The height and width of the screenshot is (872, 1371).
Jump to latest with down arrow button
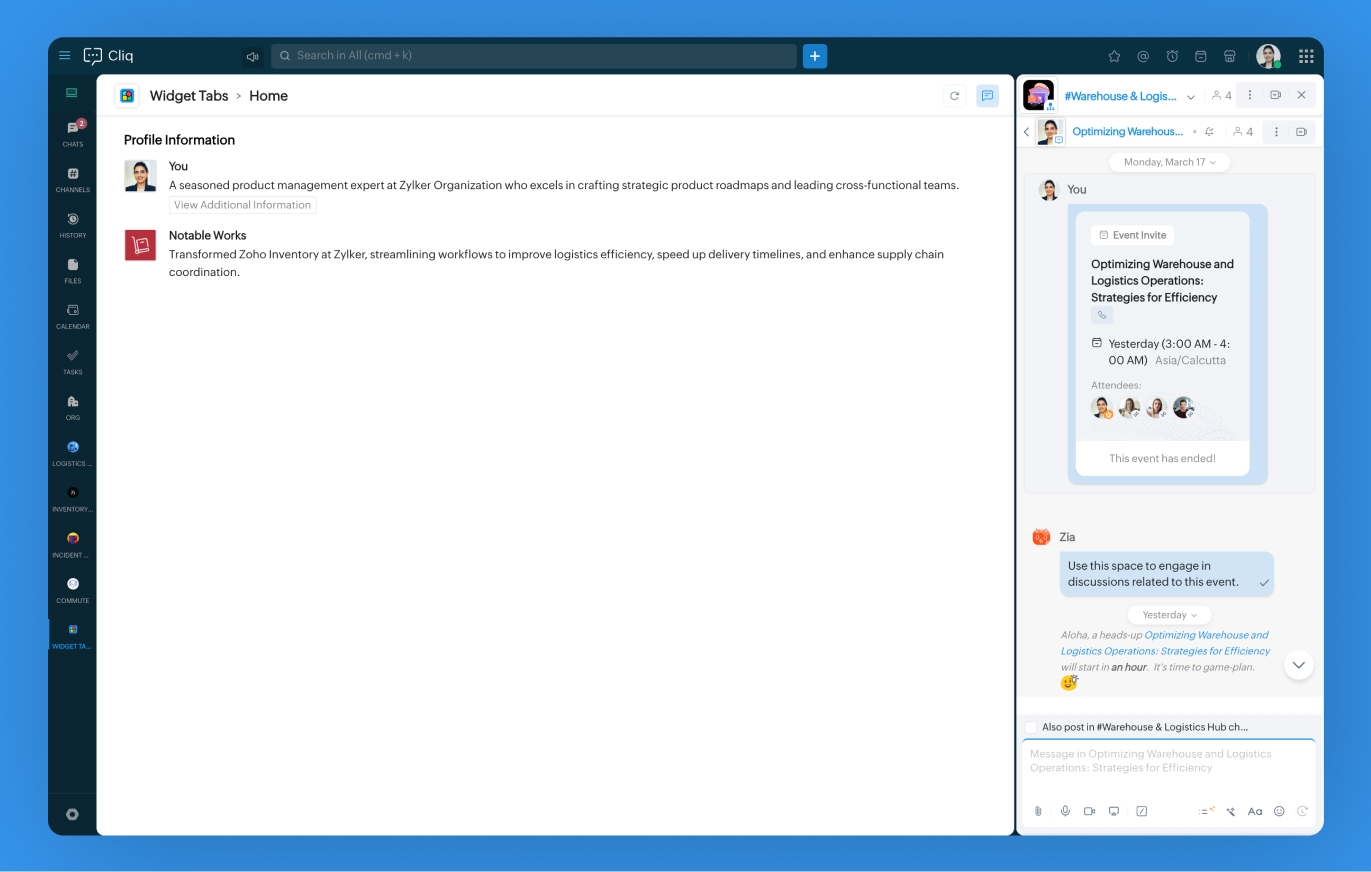pyautogui.click(x=1298, y=665)
